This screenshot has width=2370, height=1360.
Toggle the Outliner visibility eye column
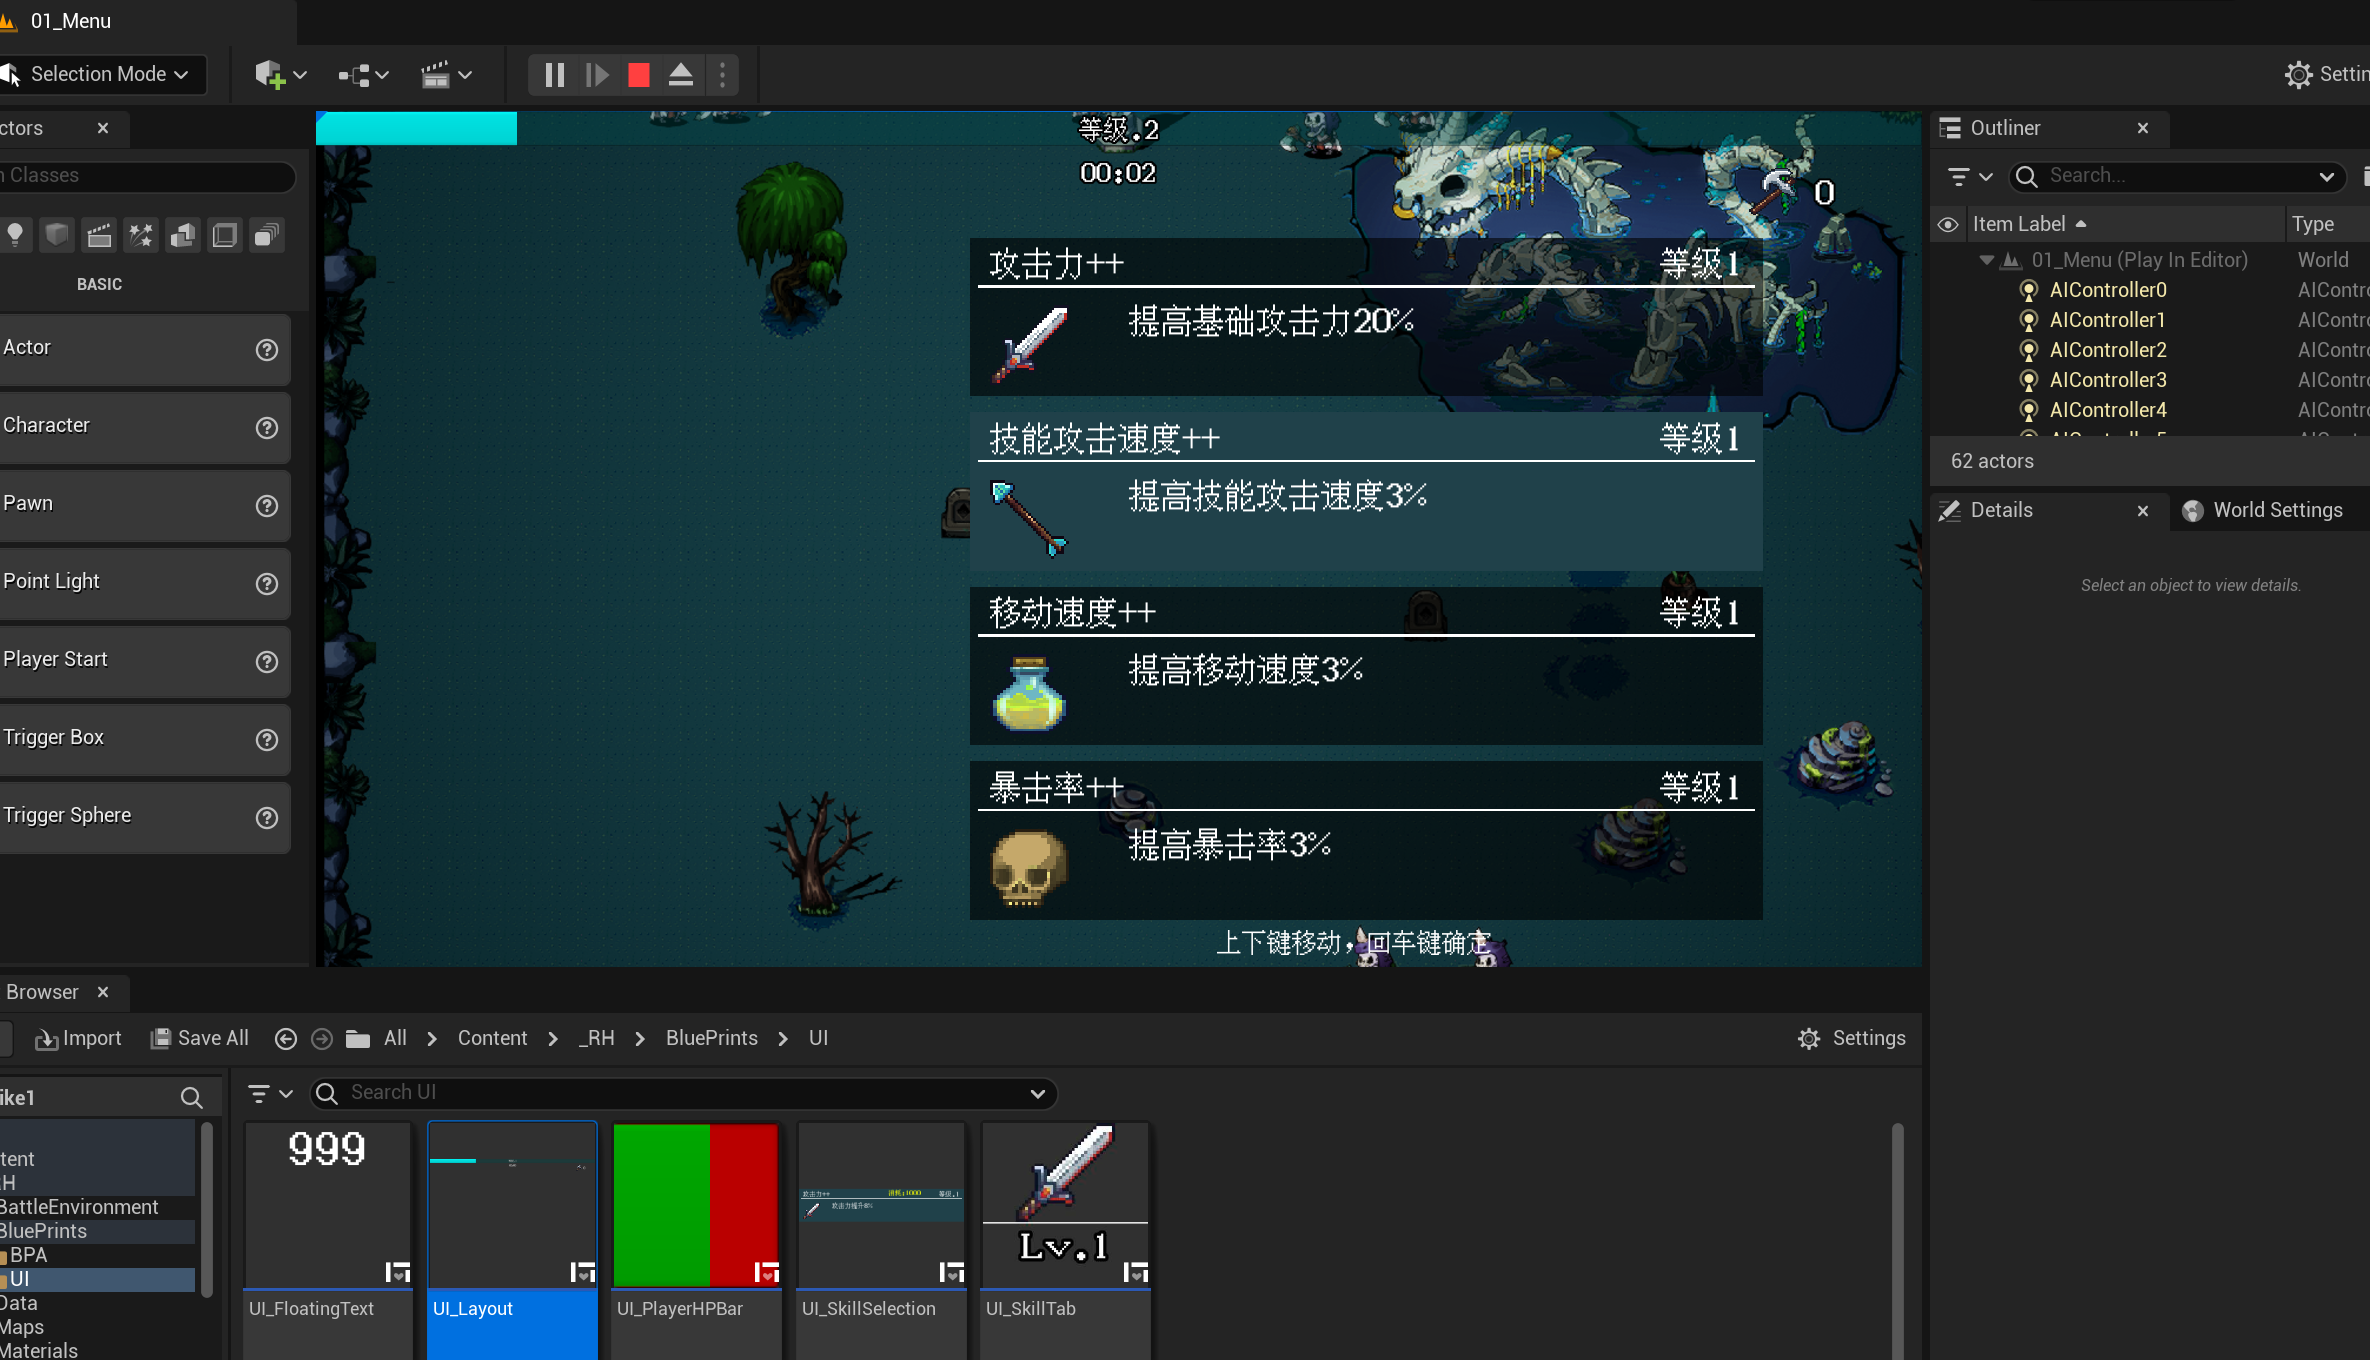point(1947,224)
